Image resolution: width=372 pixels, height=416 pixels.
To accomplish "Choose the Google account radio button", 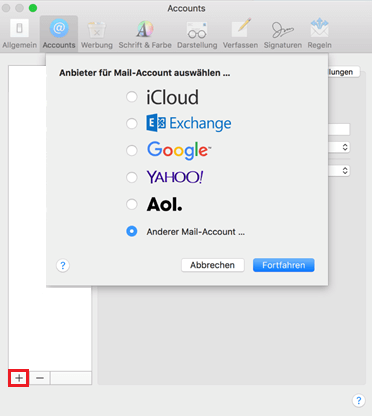I will coord(132,150).
